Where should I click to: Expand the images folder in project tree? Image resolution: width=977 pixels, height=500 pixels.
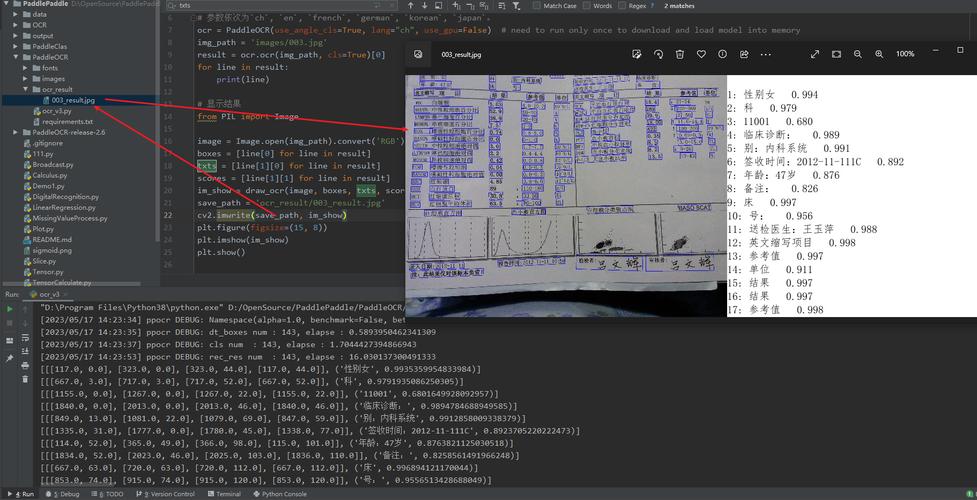(x=25, y=78)
